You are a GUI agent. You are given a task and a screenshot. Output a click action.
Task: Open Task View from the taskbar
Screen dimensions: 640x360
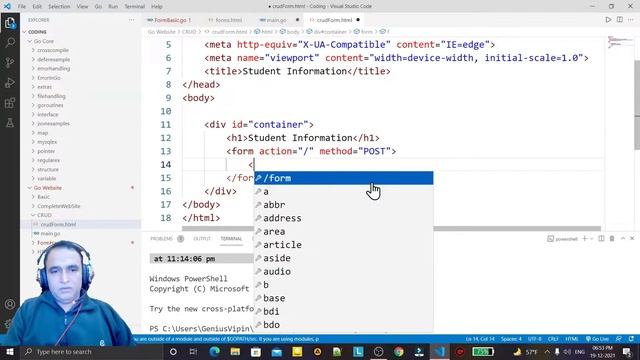click(x=193, y=351)
